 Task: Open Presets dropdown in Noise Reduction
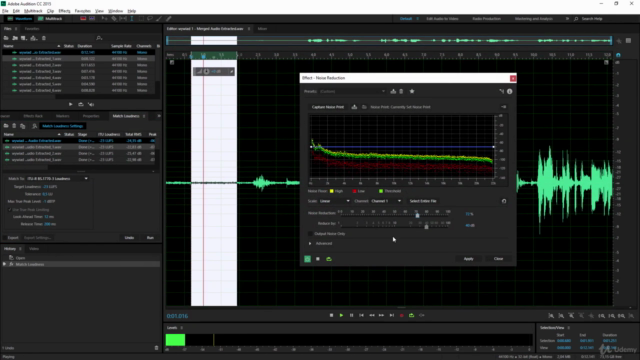tap(352, 91)
